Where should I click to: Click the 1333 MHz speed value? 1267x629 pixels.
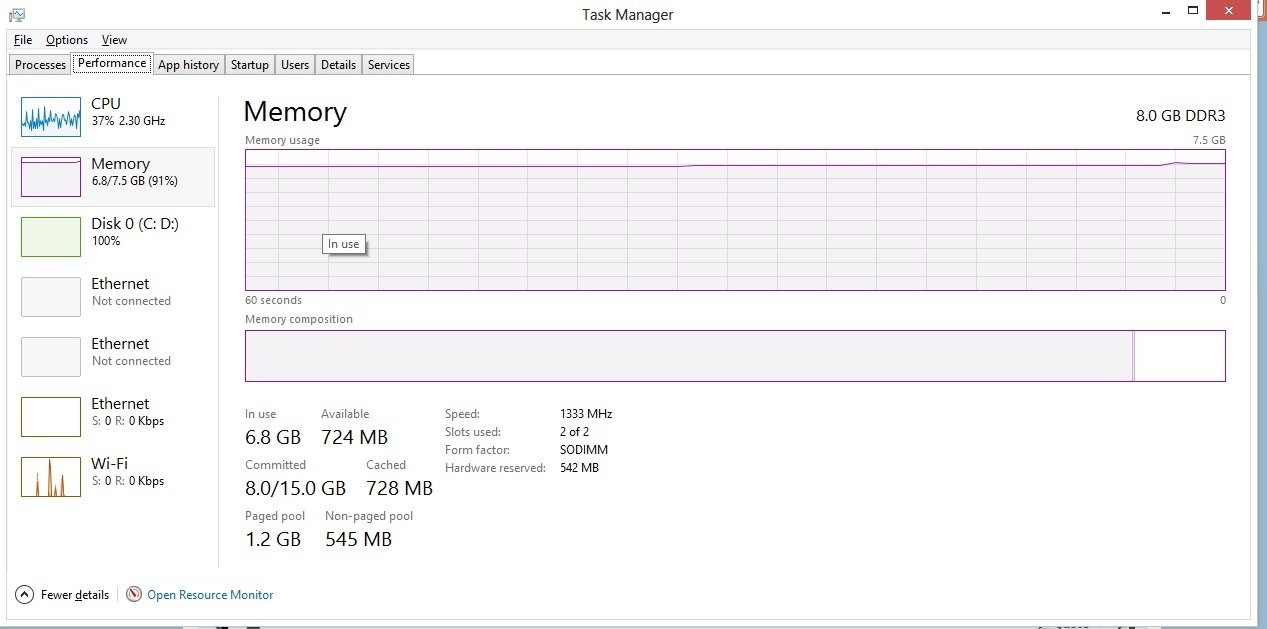click(x=586, y=414)
